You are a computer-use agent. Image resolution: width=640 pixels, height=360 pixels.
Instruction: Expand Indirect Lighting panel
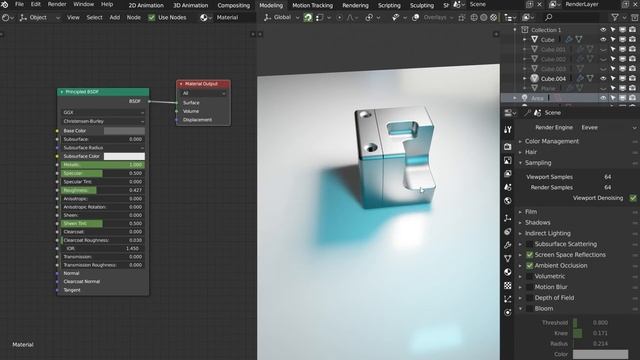point(547,233)
